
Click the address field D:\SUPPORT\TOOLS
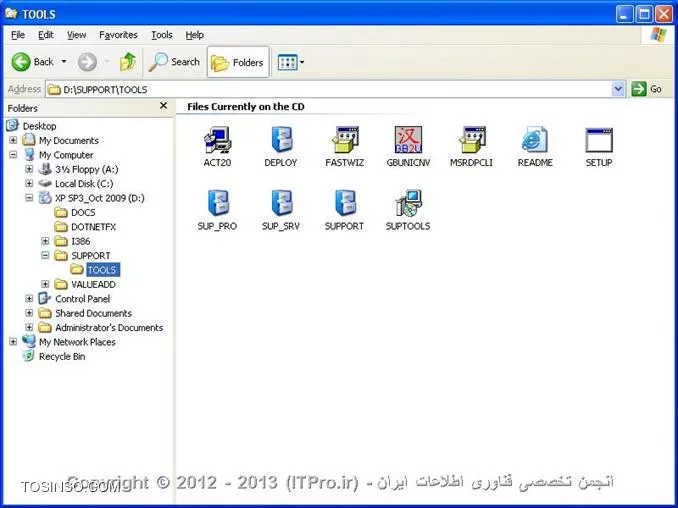pyautogui.click(x=329, y=89)
